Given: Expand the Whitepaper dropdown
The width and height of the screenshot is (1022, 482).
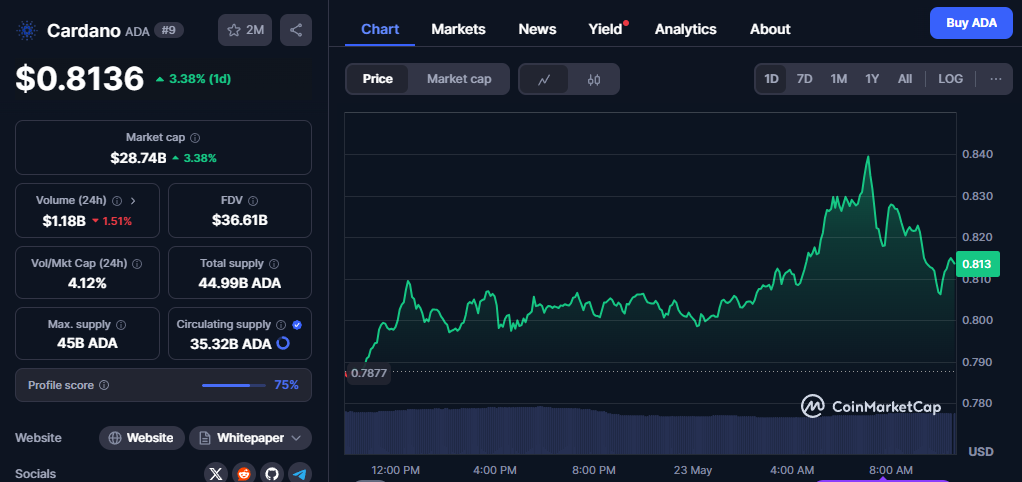Looking at the screenshot, I should [x=250, y=438].
